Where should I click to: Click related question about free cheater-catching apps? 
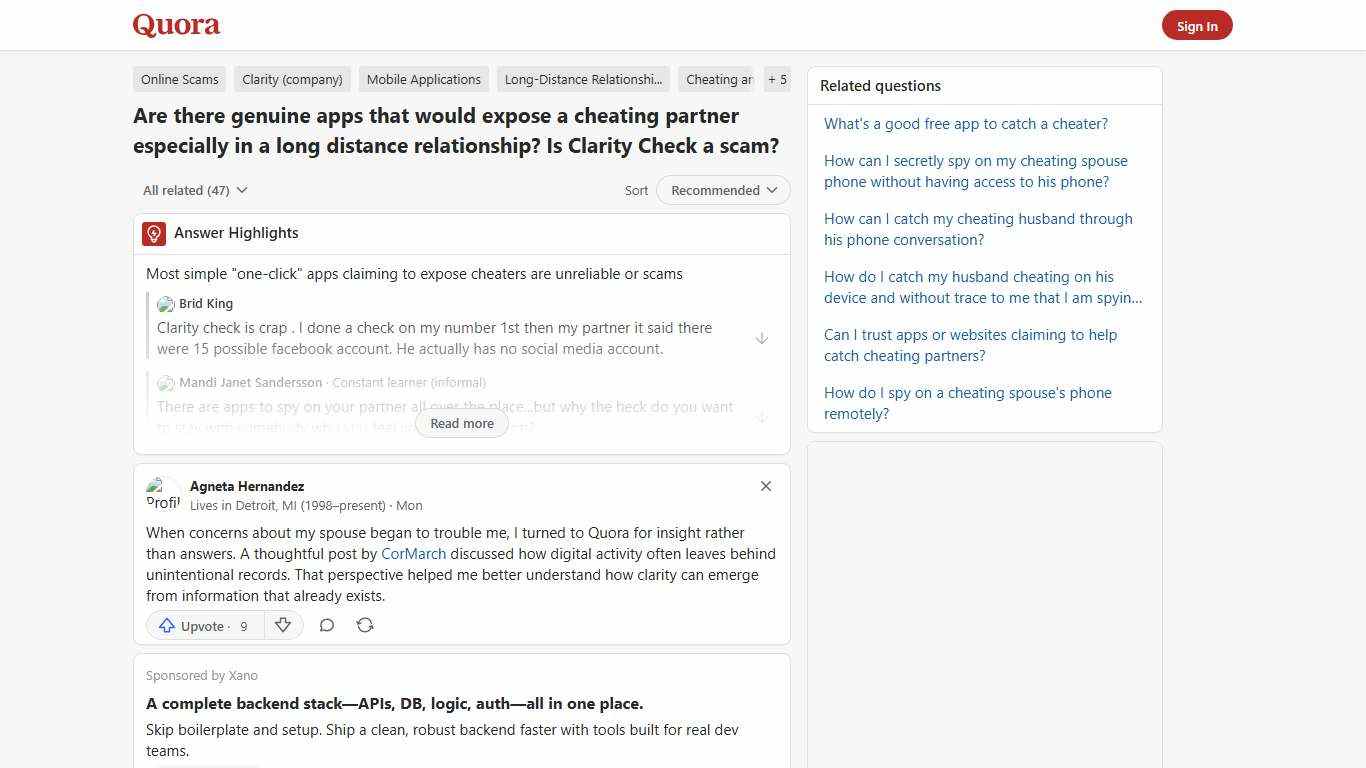(966, 123)
